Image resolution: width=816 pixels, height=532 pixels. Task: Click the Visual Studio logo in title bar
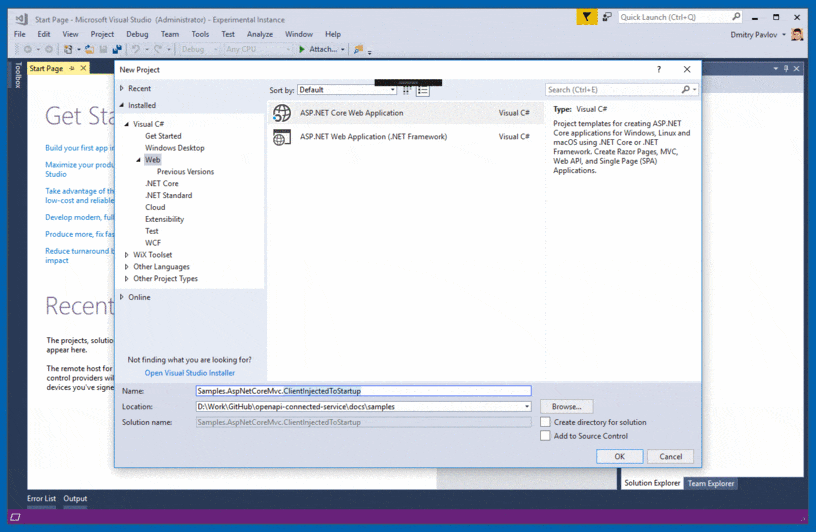[21, 19]
